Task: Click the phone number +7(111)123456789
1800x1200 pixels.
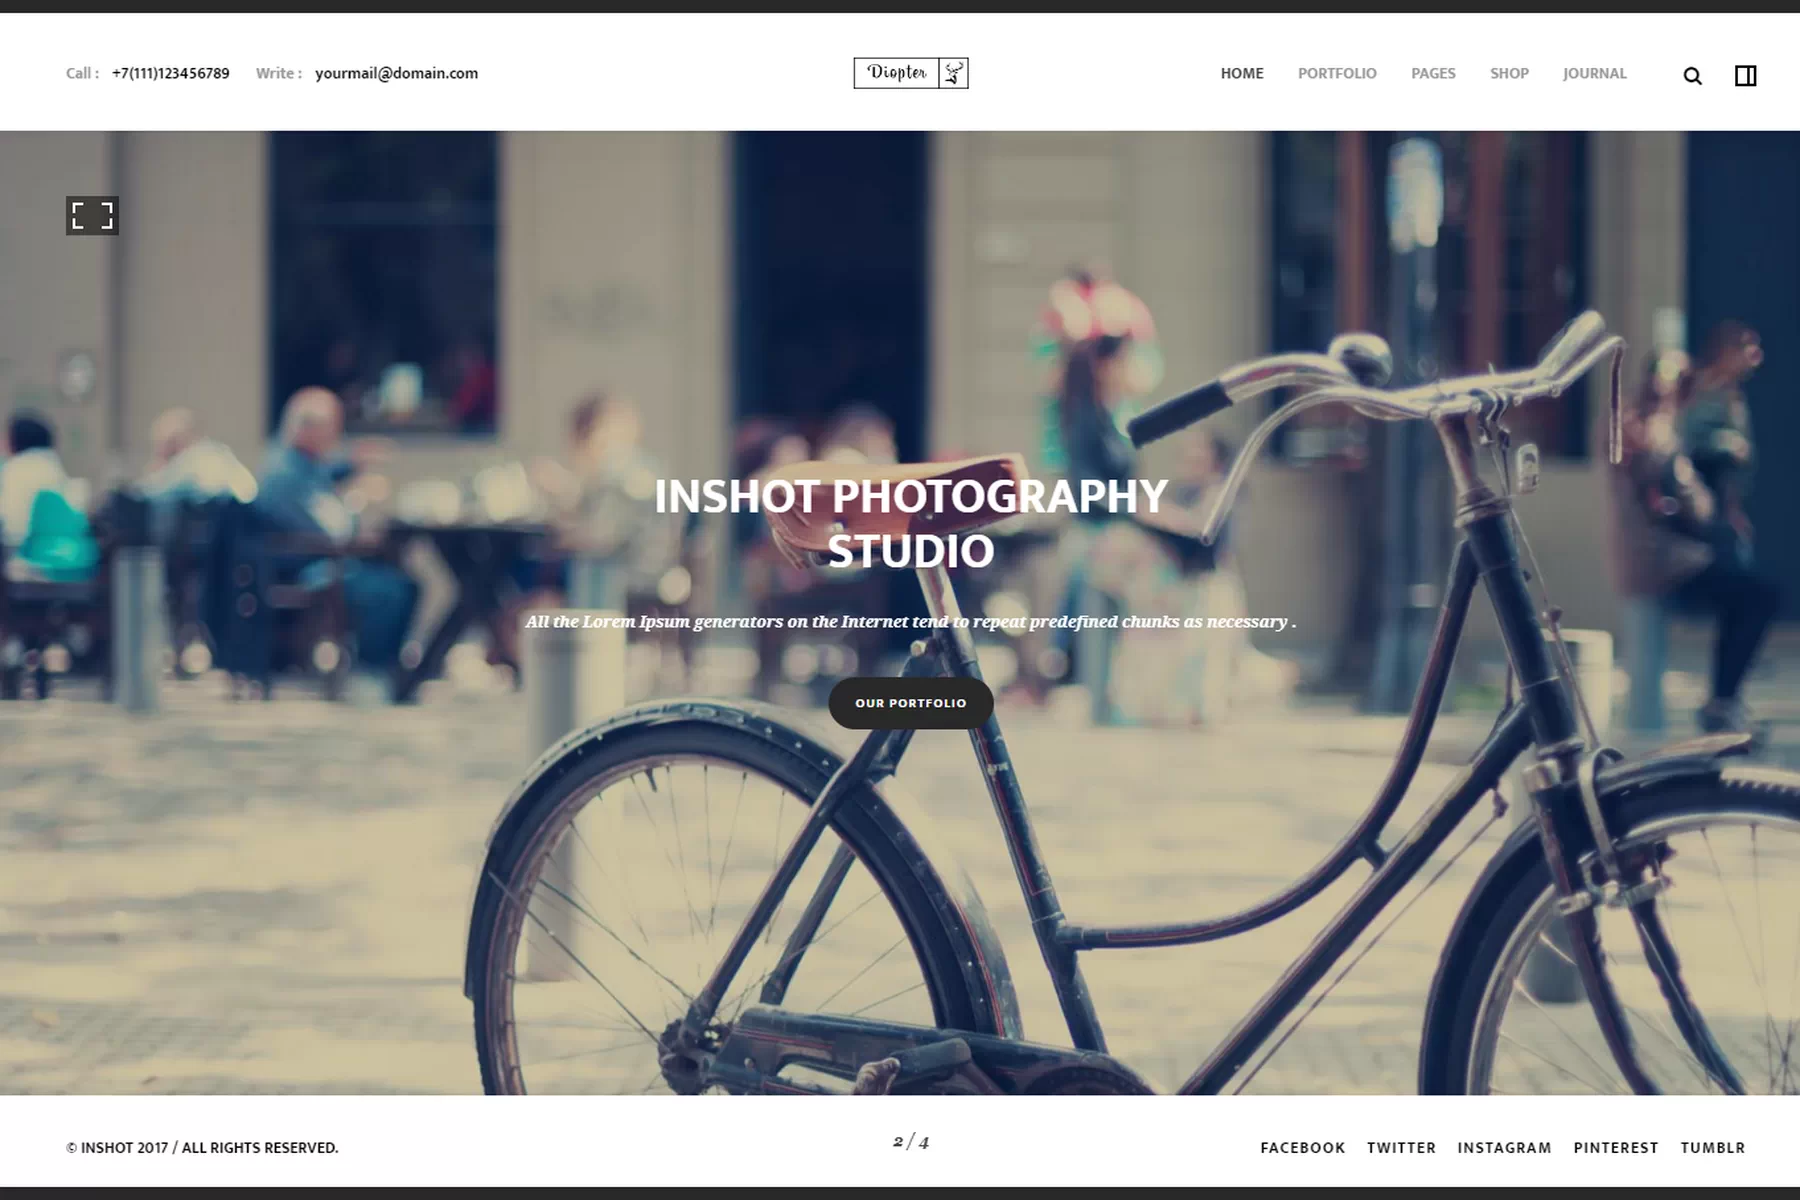Action: click(x=170, y=74)
